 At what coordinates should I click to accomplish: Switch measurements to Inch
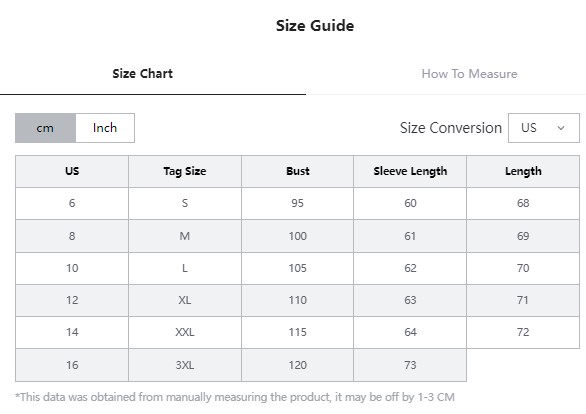point(105,128)
